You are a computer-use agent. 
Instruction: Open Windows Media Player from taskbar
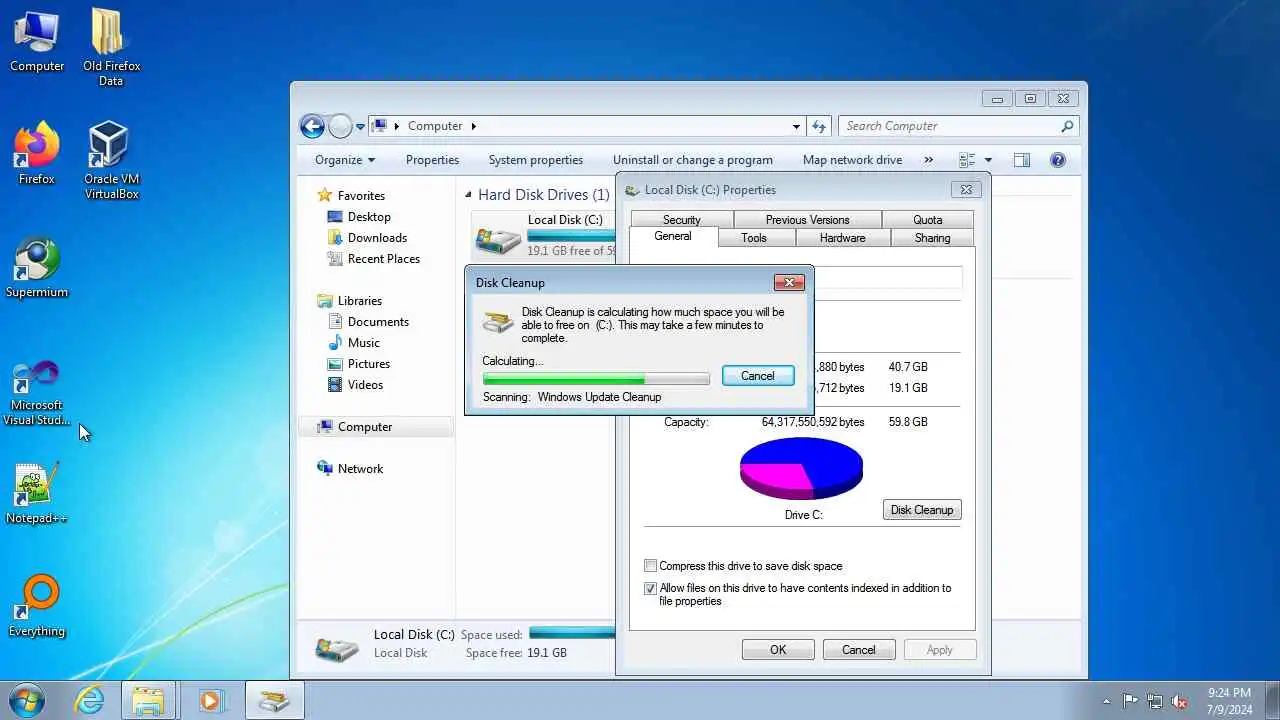210,700
